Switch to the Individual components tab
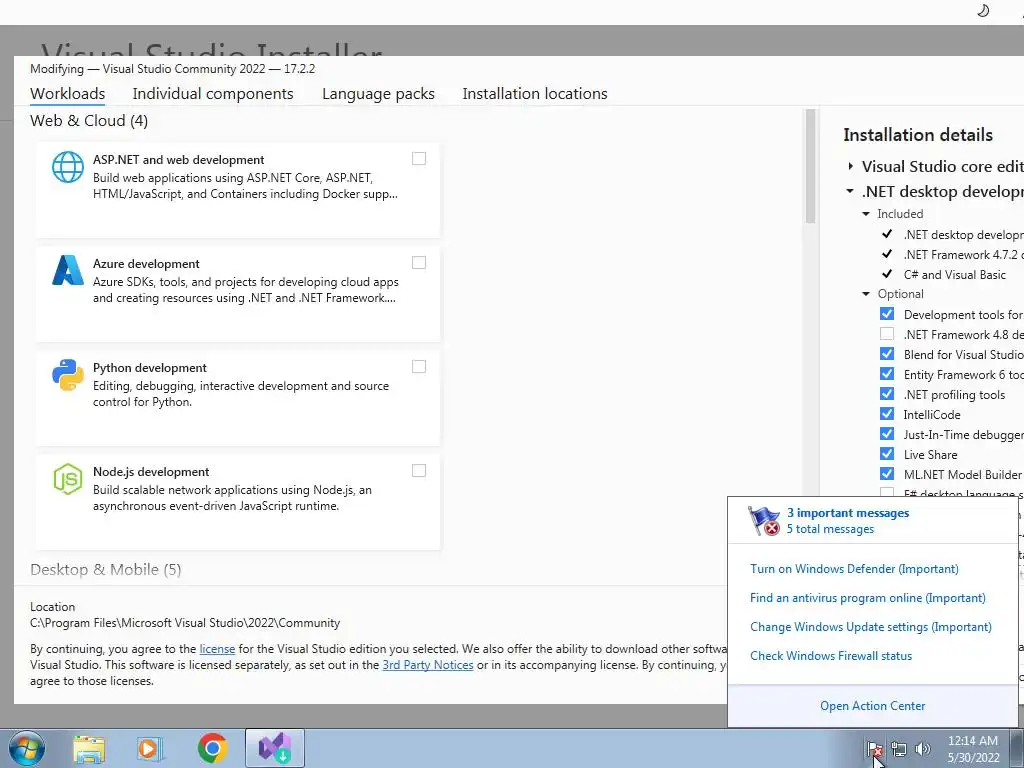Screen dimensions: 1024x768 [x=213, y=93]
